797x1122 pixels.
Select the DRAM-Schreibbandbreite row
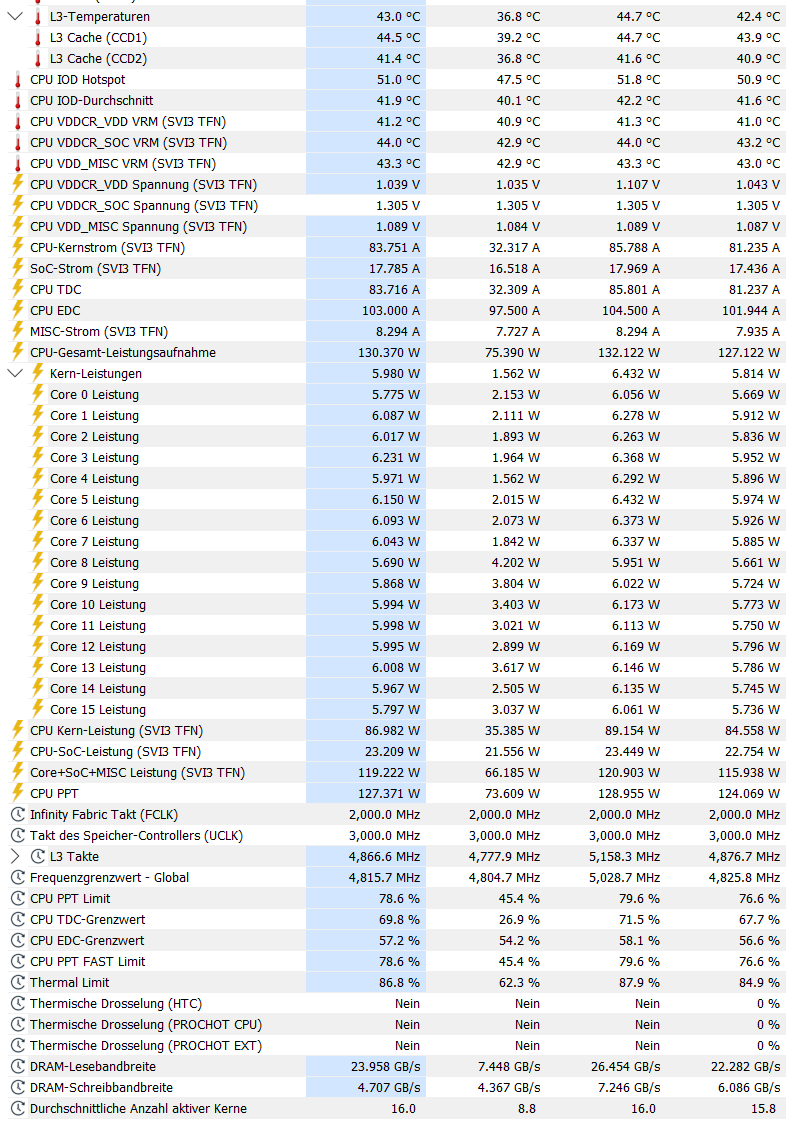(x=396, y=1087)
